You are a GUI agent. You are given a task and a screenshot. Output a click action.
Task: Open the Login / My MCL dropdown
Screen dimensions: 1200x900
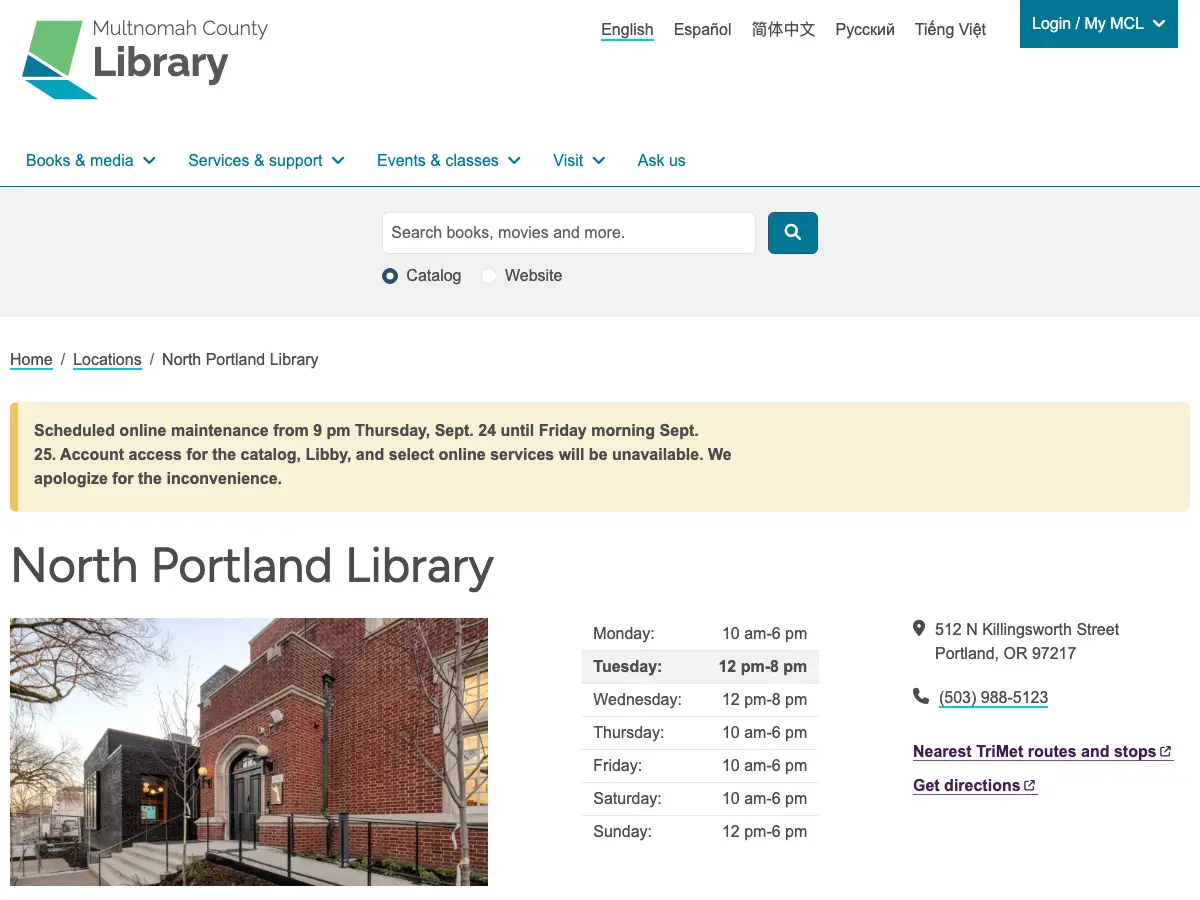click(x=1099, y=24)
